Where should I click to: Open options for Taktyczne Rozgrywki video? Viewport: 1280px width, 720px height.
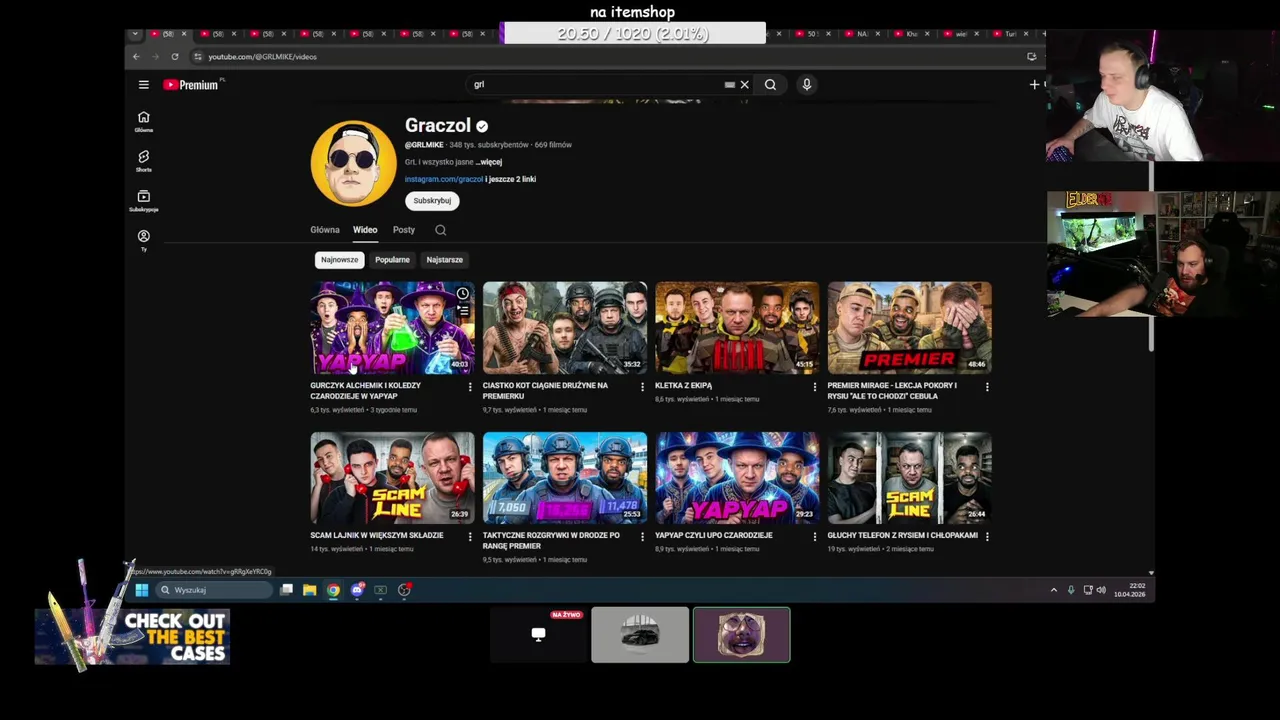pos(642,537)
